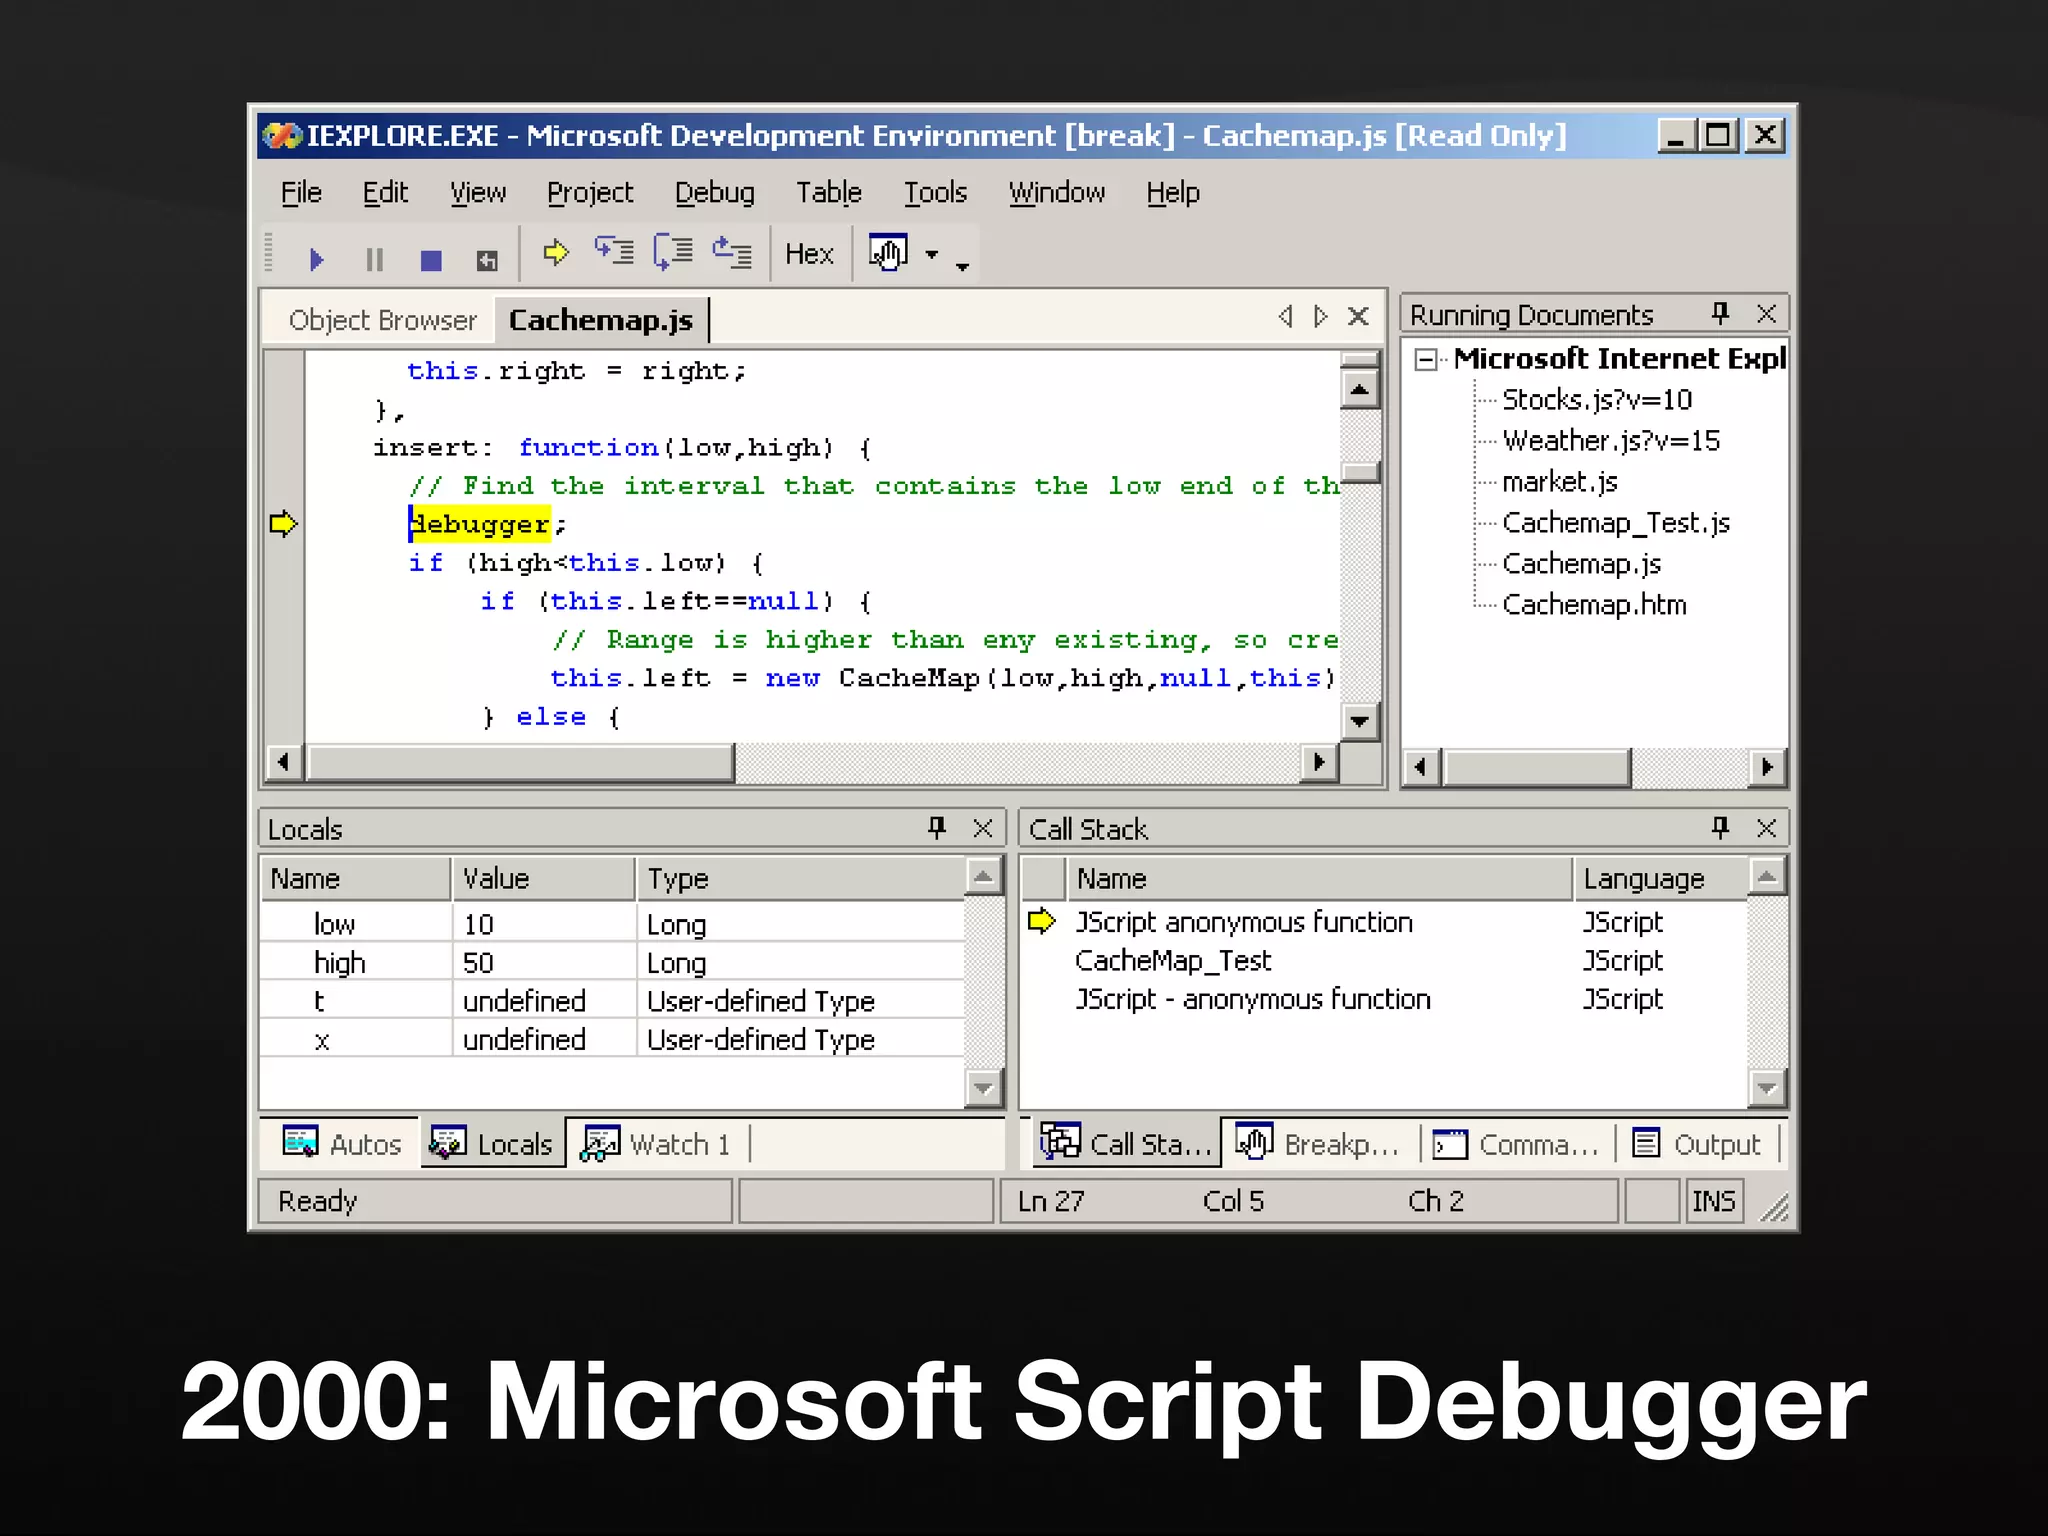
Task: Open the toolbar options dropdown arrow
Action: click(962, 266)
